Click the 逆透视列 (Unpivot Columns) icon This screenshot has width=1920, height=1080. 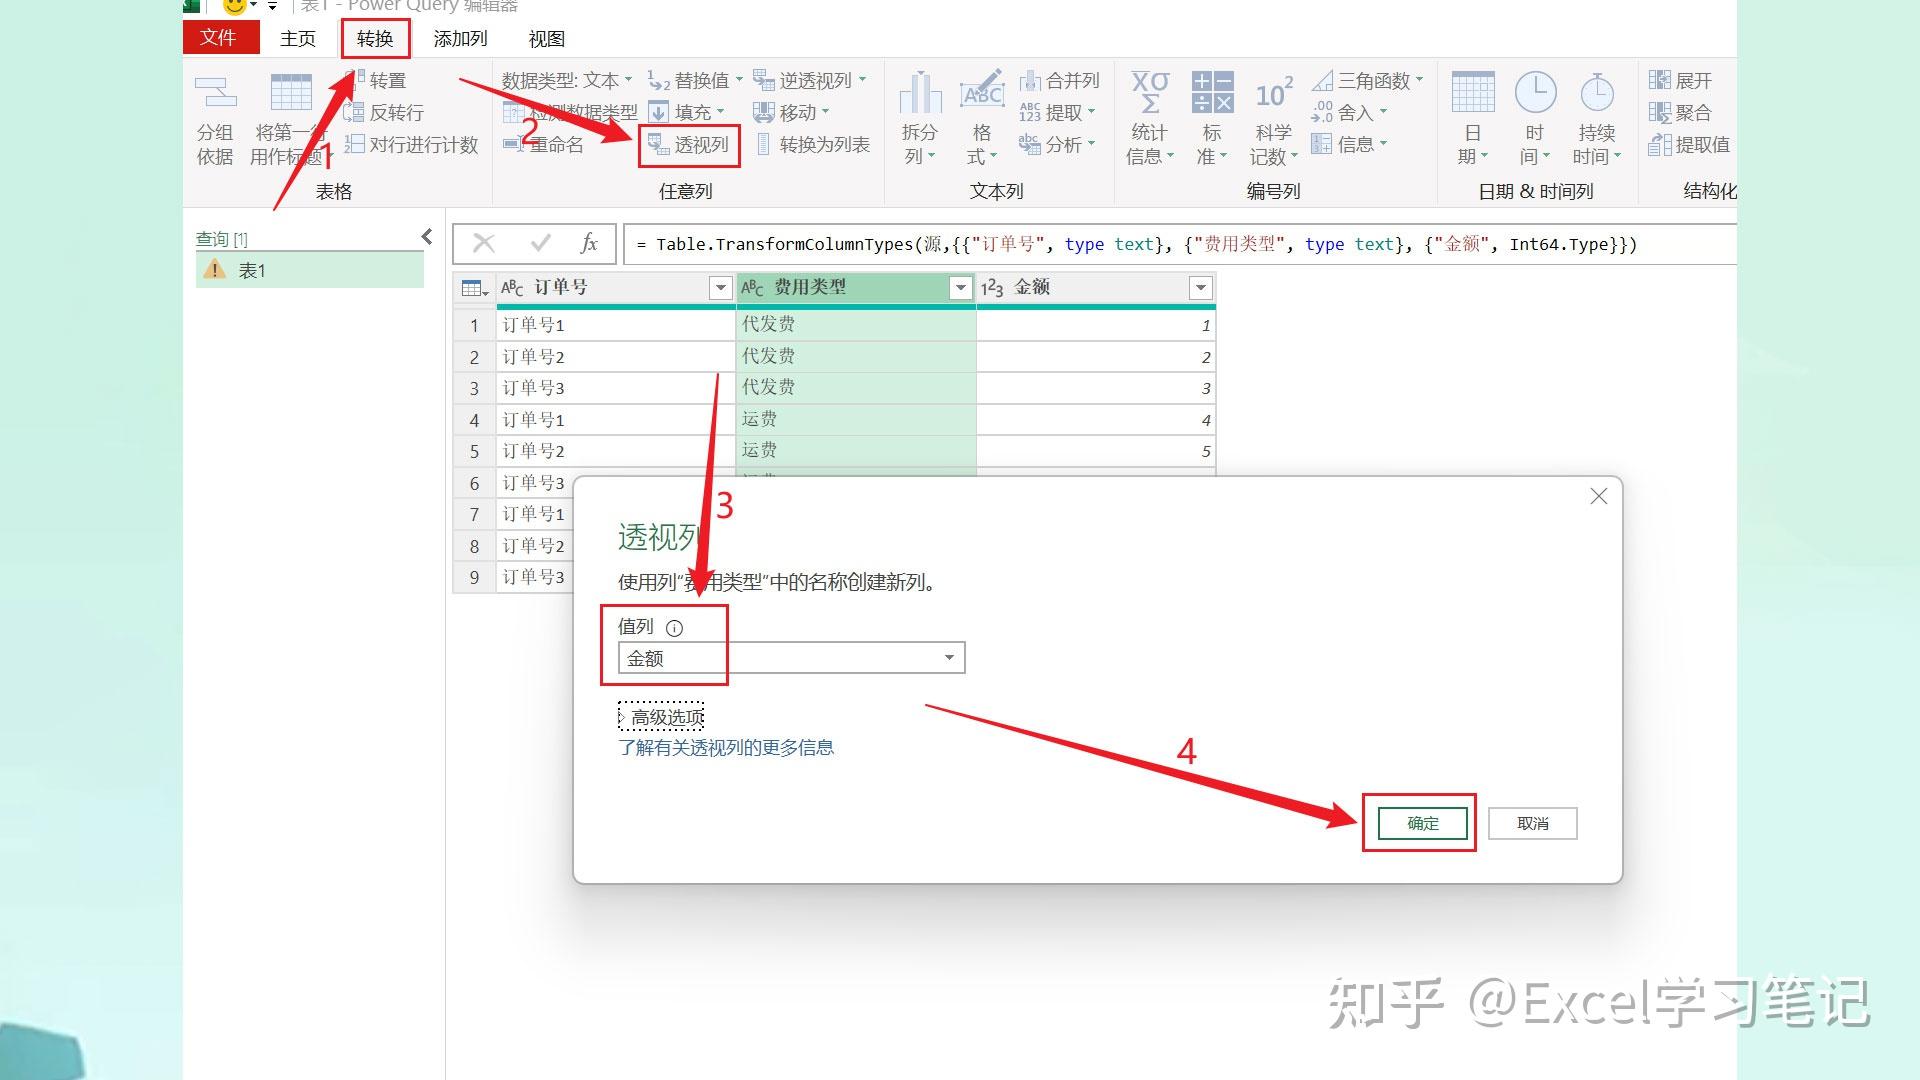(x=806, y=79)
